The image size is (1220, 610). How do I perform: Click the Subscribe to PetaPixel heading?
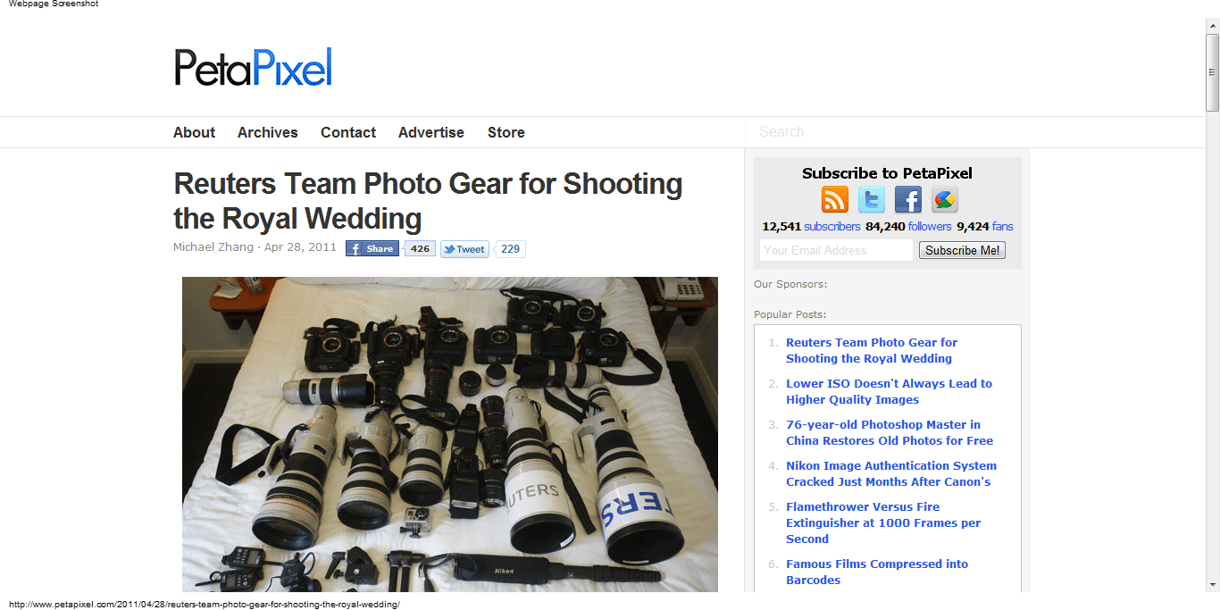[887, 173]
